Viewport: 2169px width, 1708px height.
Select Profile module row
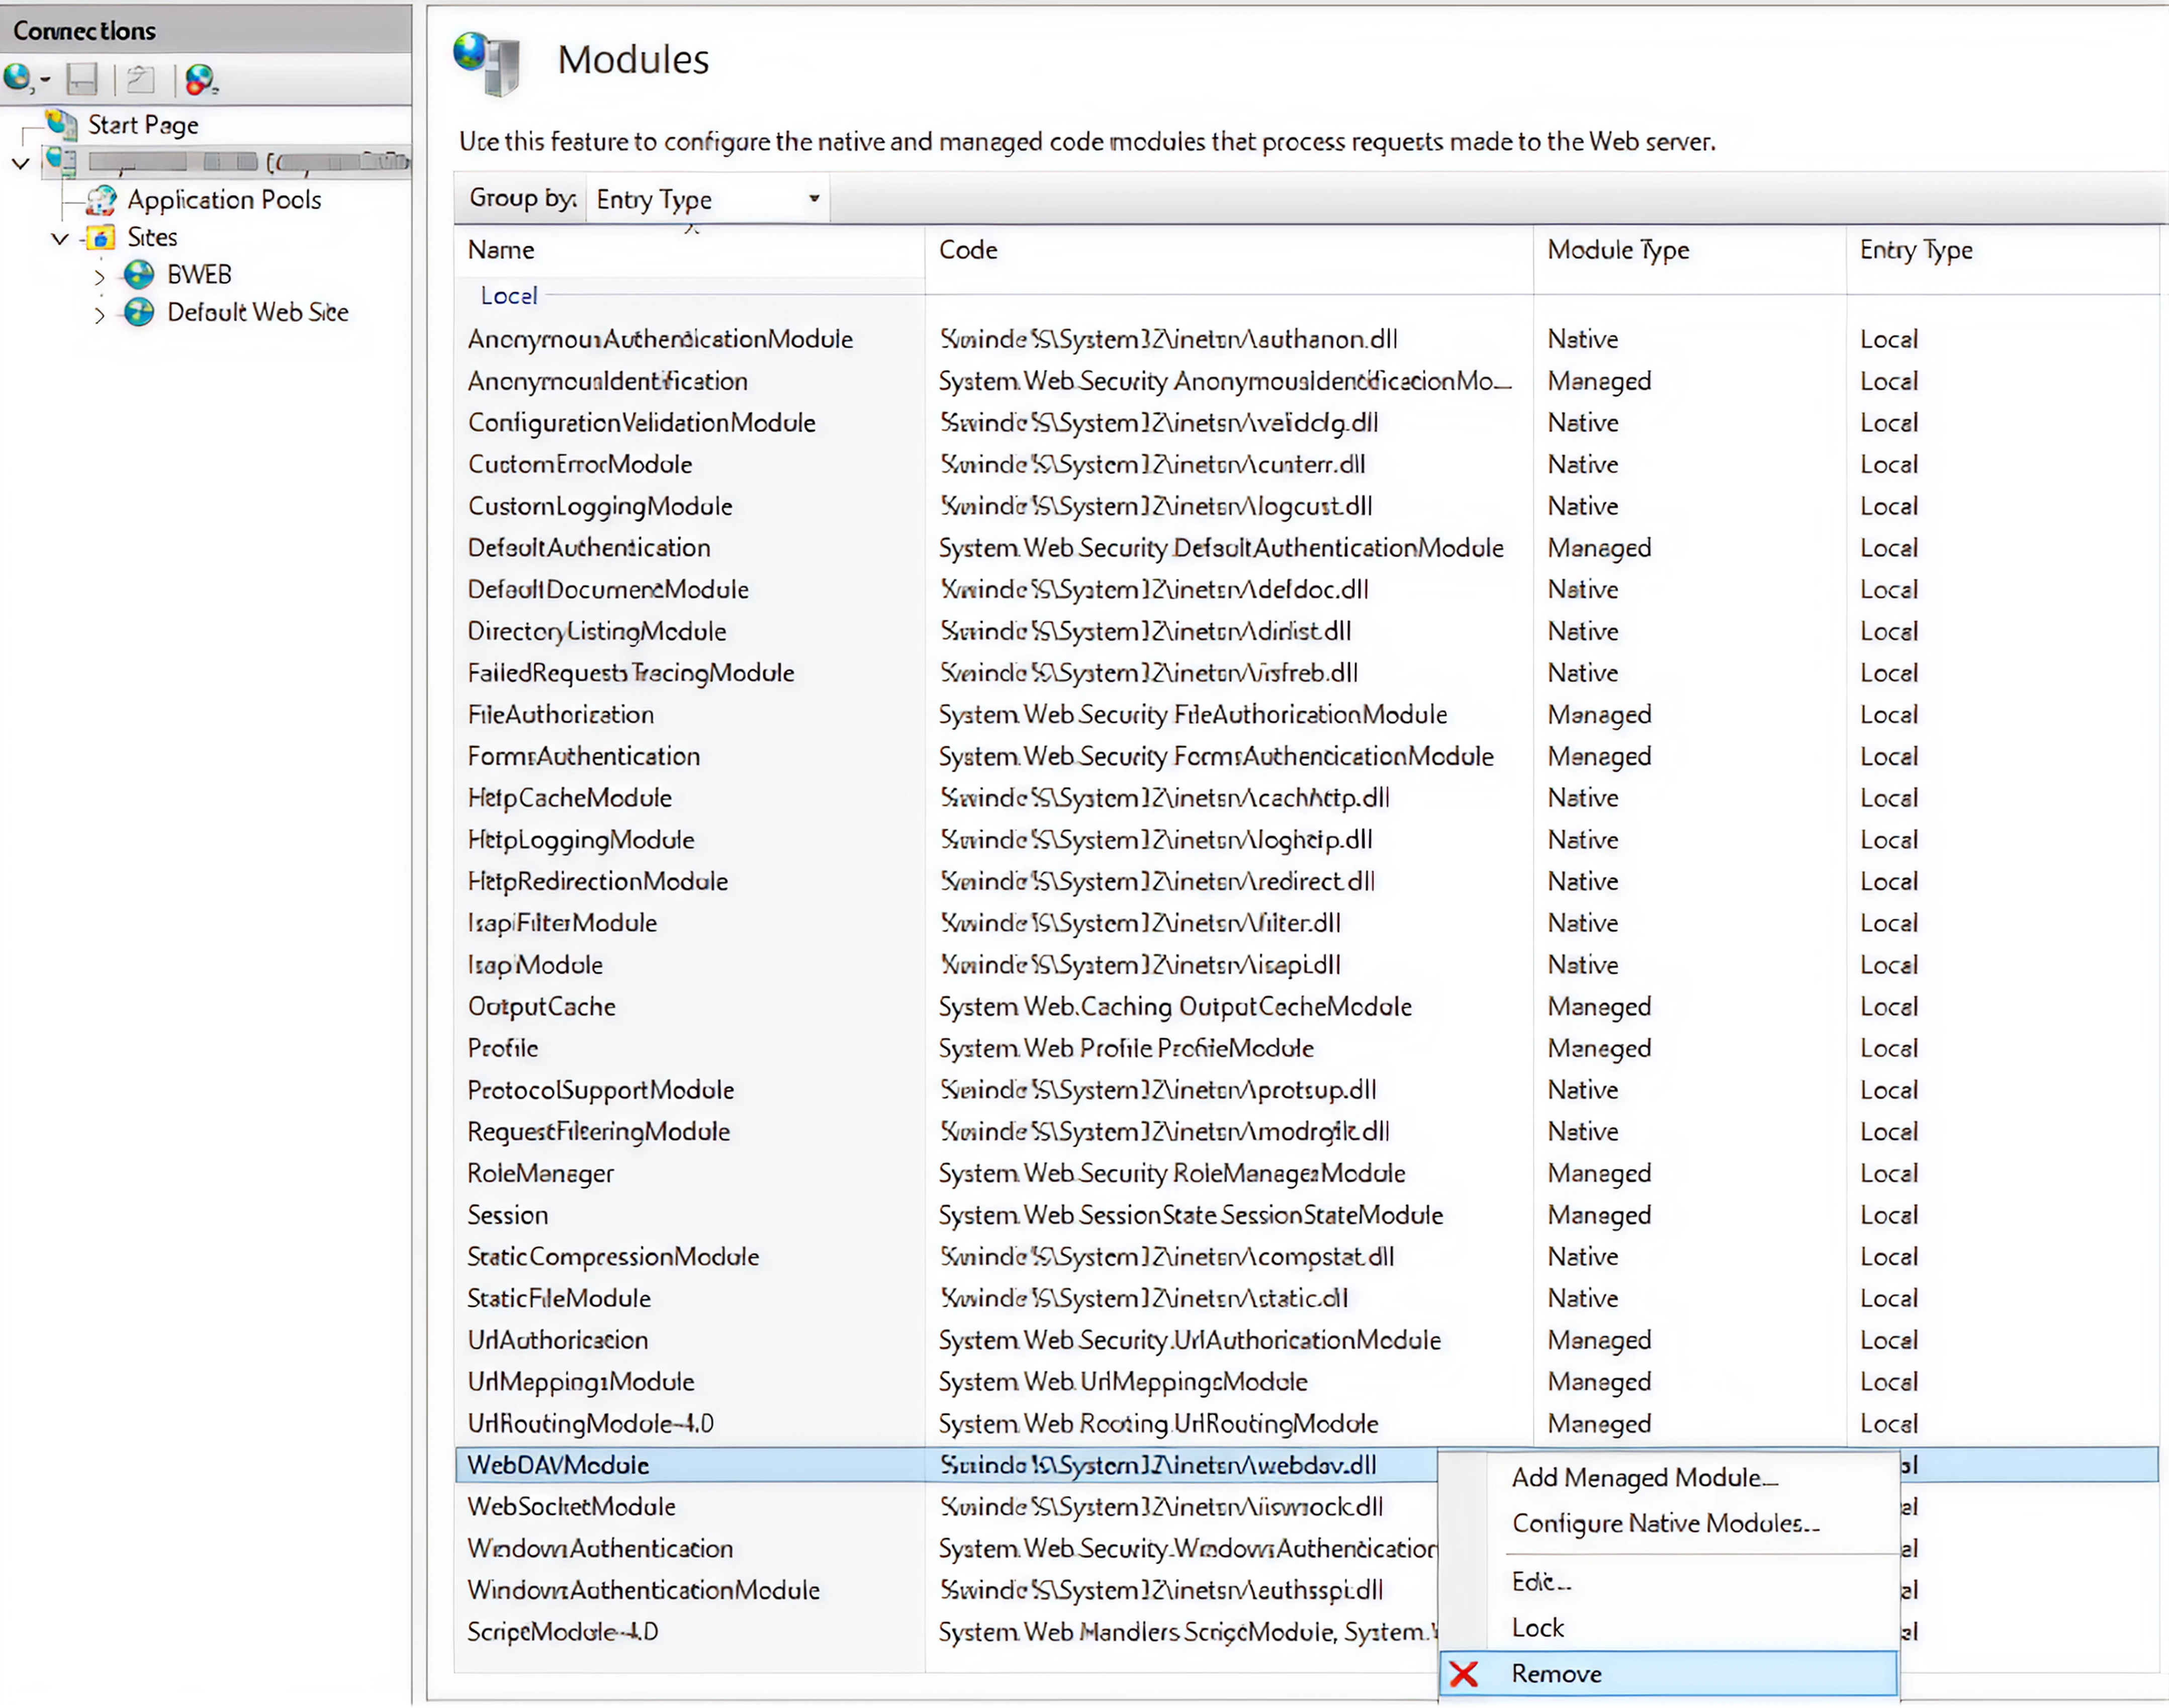pos(1306,1049)
